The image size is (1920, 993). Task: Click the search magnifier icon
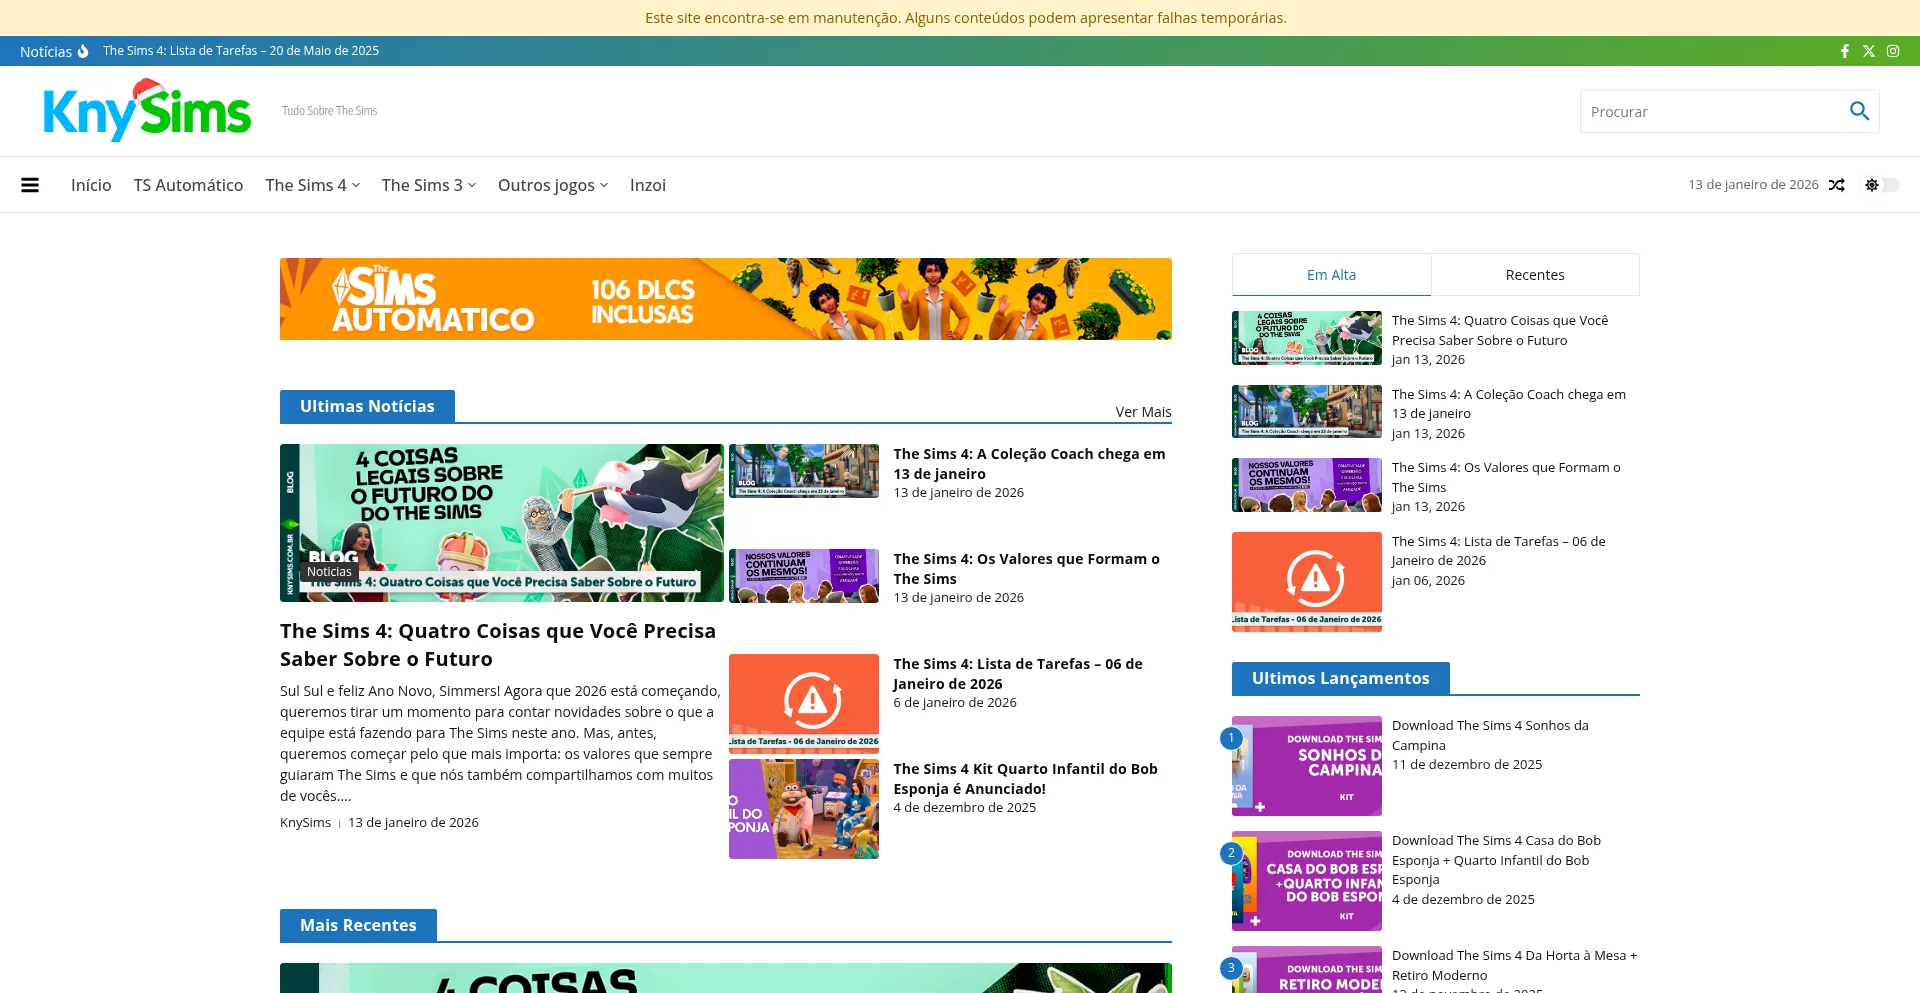point(1859,111)
